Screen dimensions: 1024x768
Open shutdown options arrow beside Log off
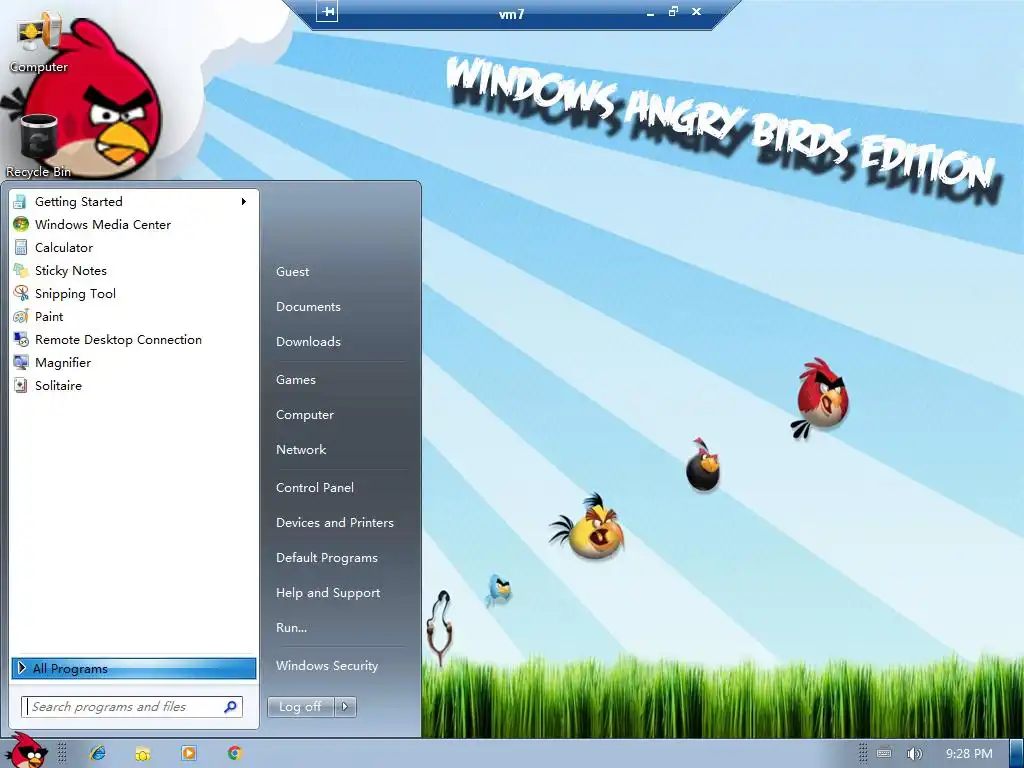tap(345, 707)
